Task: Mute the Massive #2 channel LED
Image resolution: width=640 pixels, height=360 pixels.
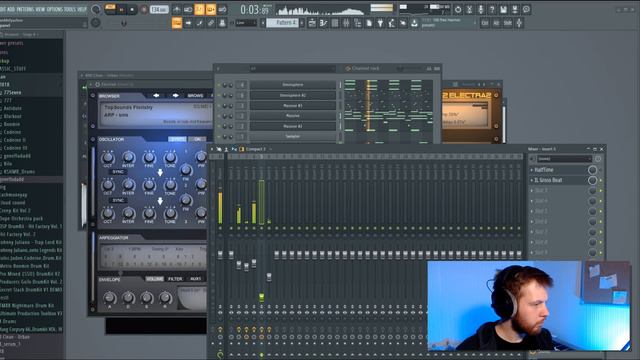Action: tap(219, 127)
